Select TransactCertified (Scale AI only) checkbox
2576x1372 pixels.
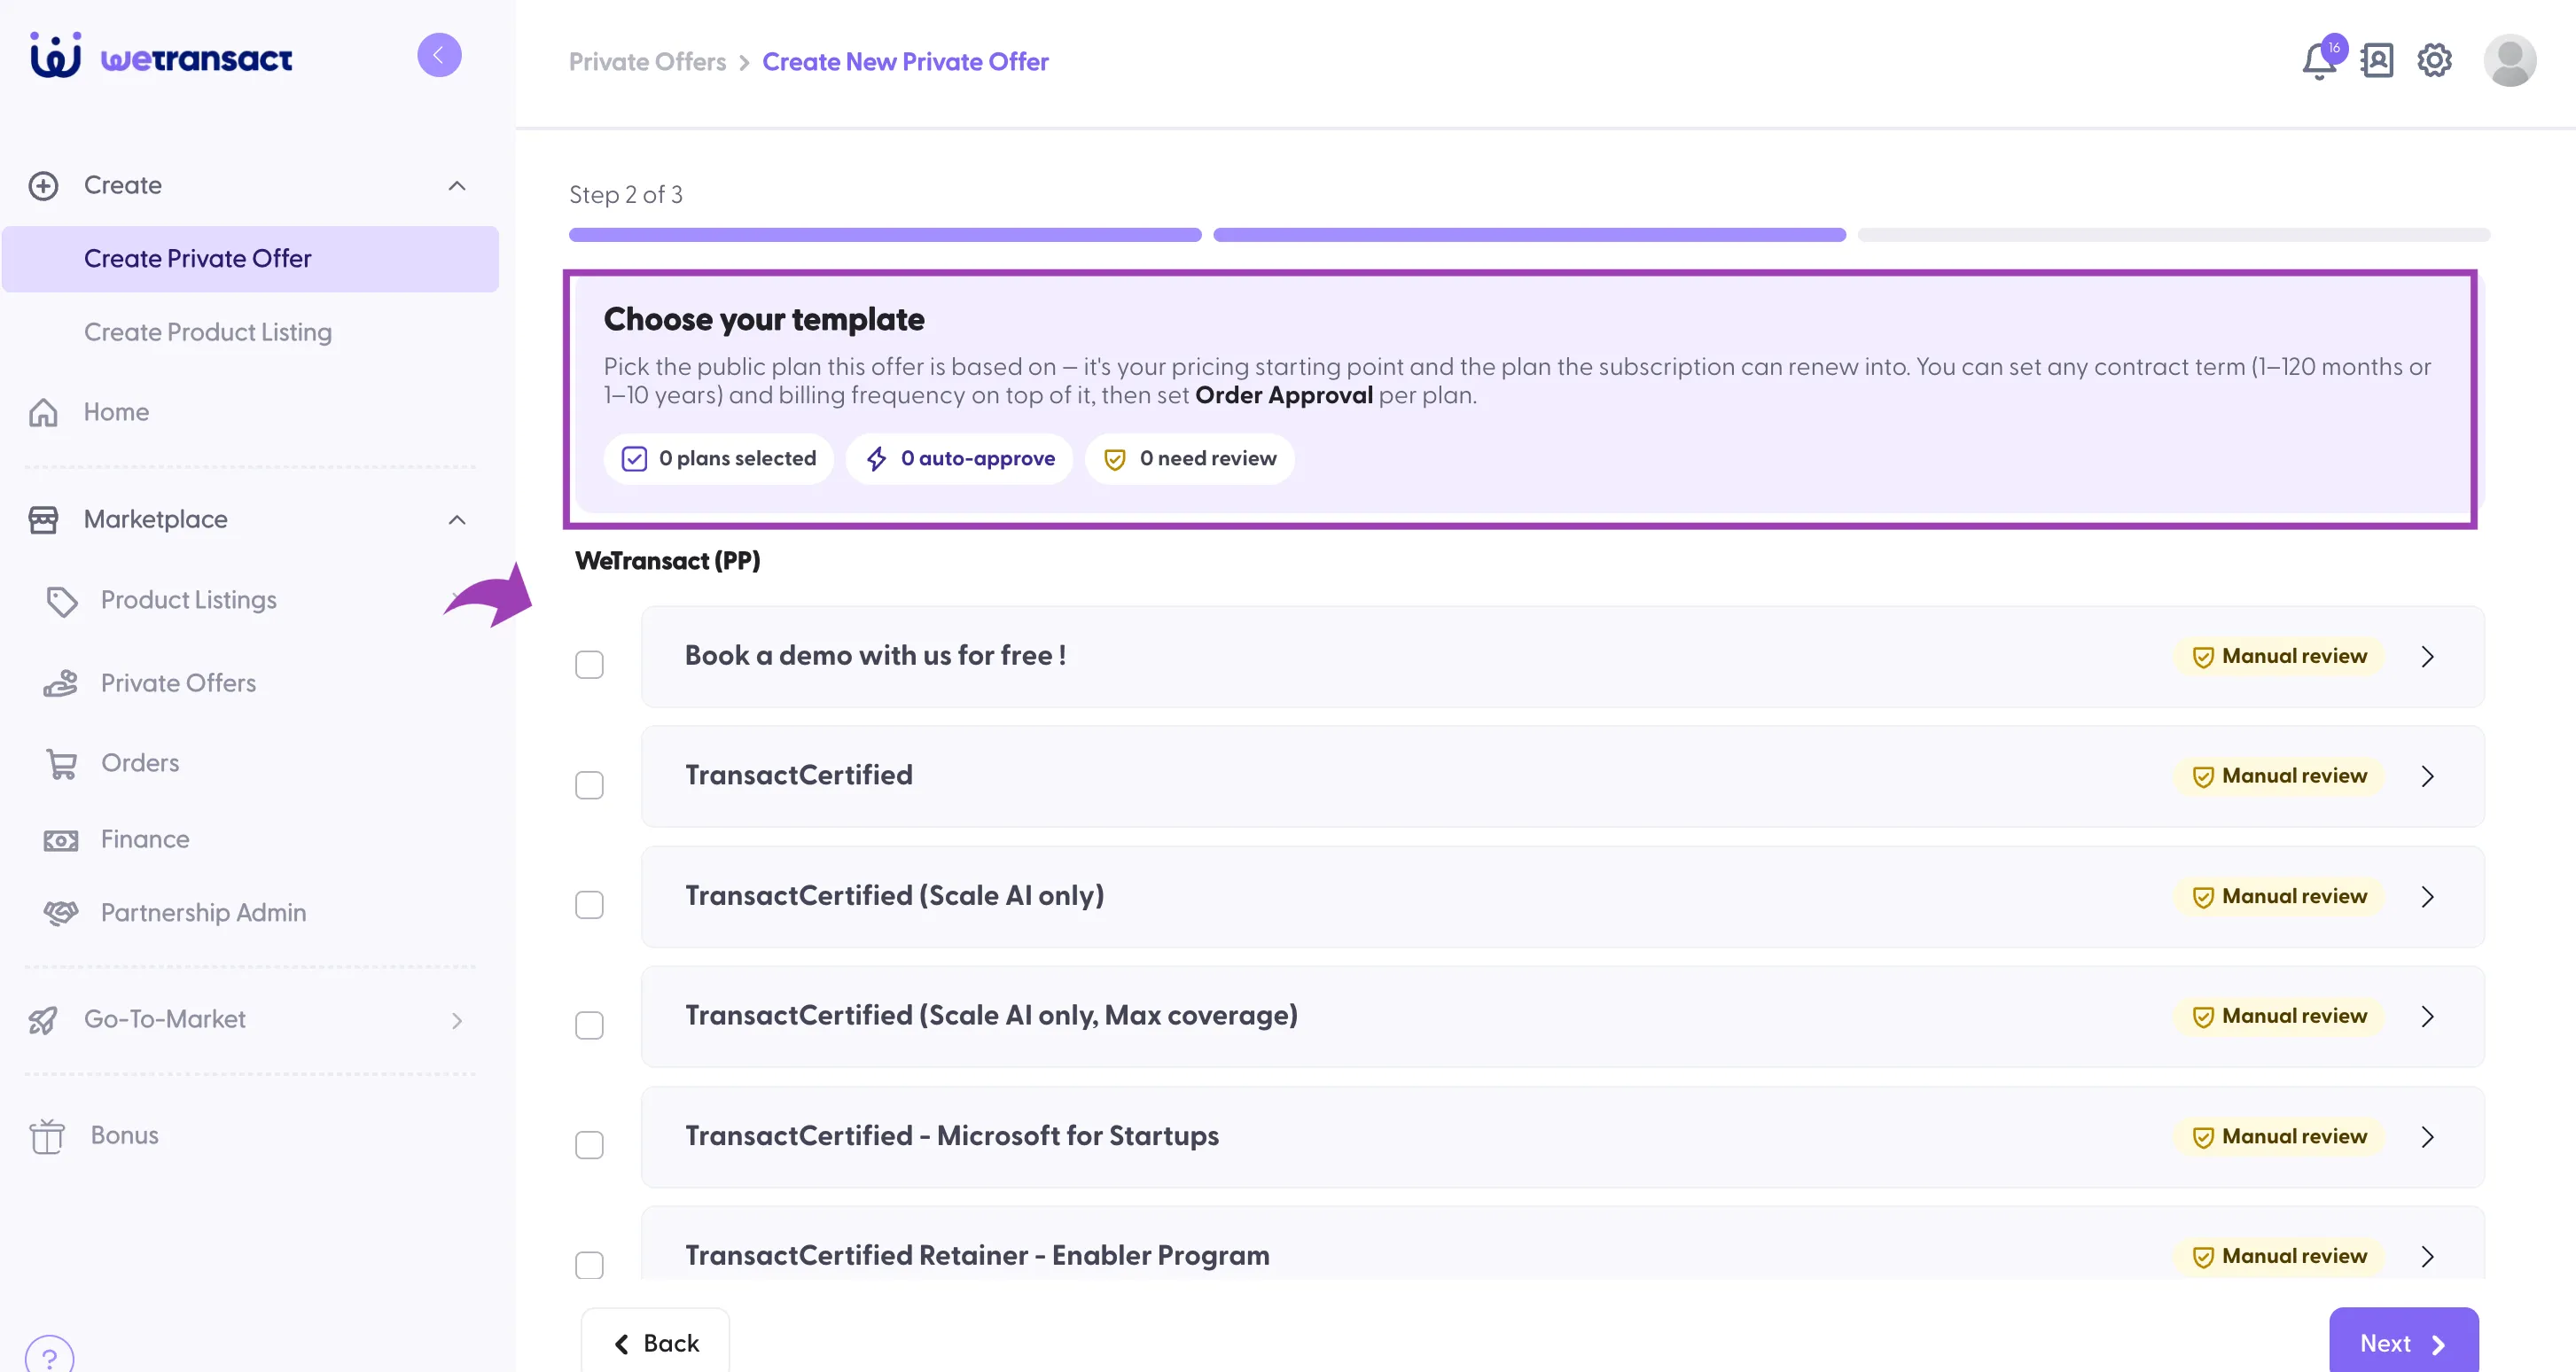589,904
